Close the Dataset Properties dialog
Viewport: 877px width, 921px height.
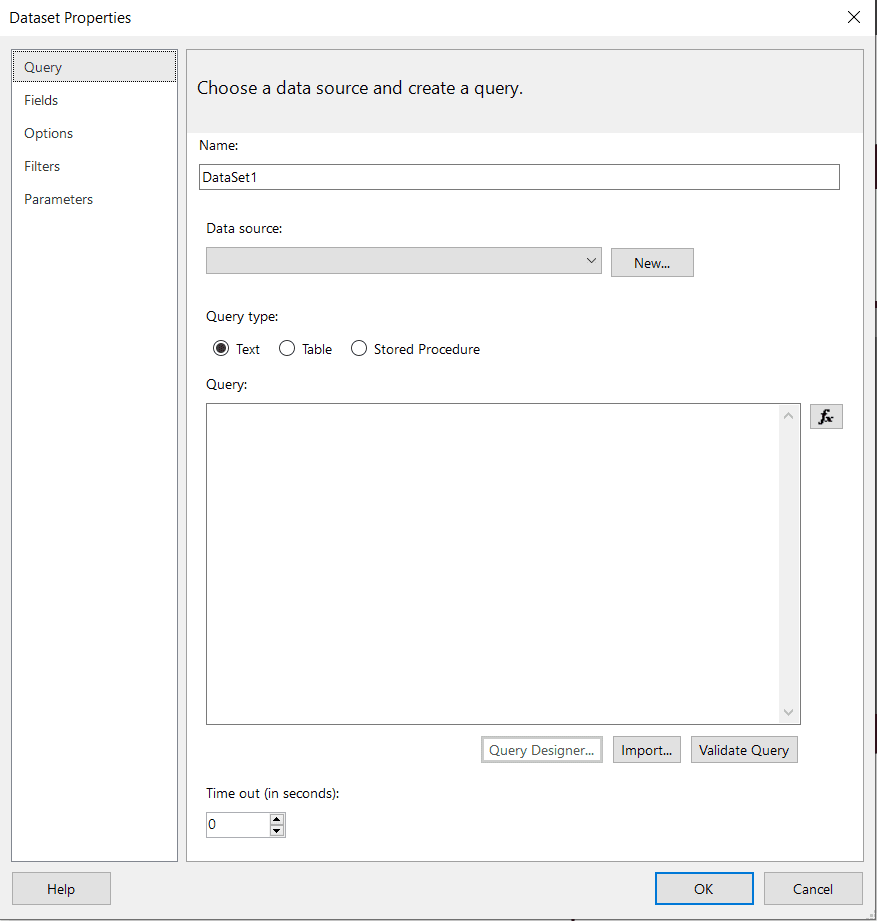click(x=854, y=18)
